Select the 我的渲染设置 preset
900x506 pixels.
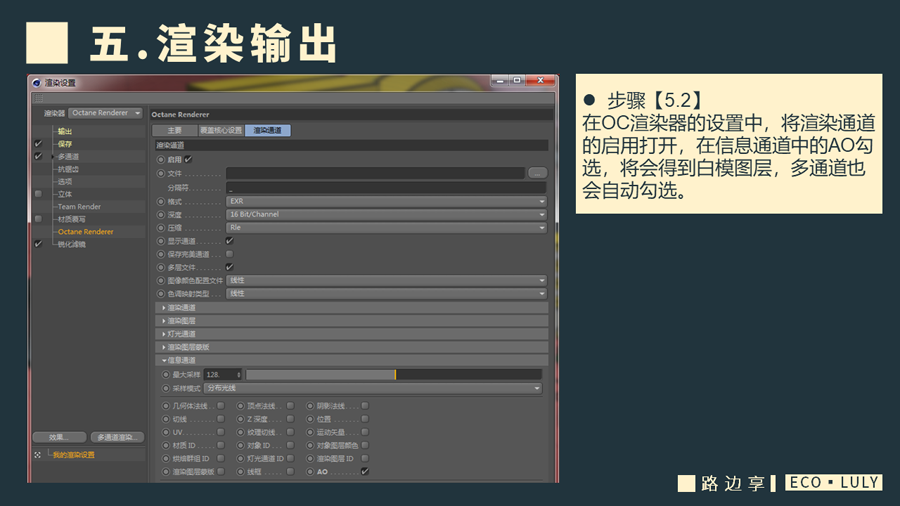click(73, 455)
